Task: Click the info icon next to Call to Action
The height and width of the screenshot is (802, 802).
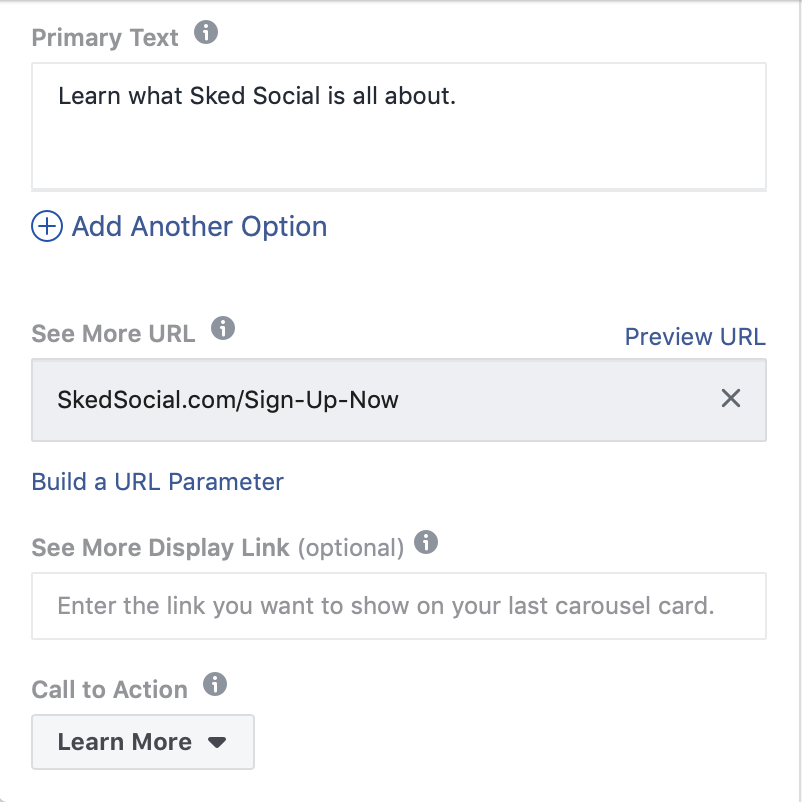Action: click(x=215, y=685)
